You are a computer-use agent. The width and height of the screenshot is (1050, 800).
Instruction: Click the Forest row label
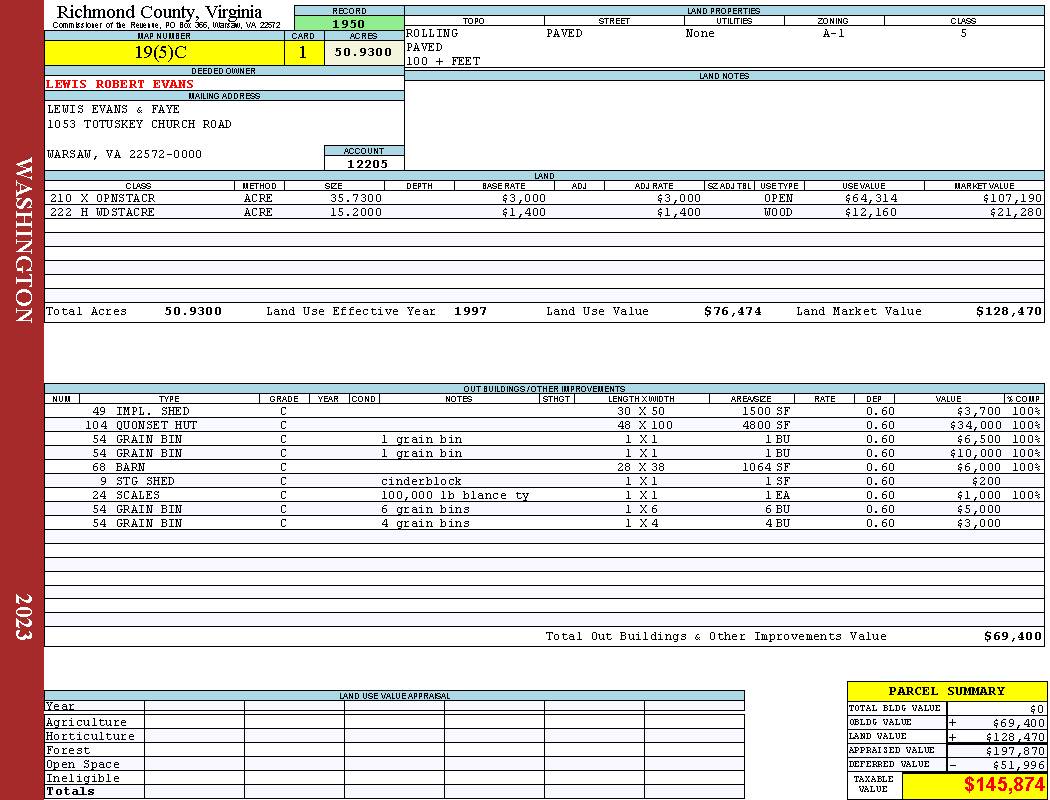pos(68,750)
